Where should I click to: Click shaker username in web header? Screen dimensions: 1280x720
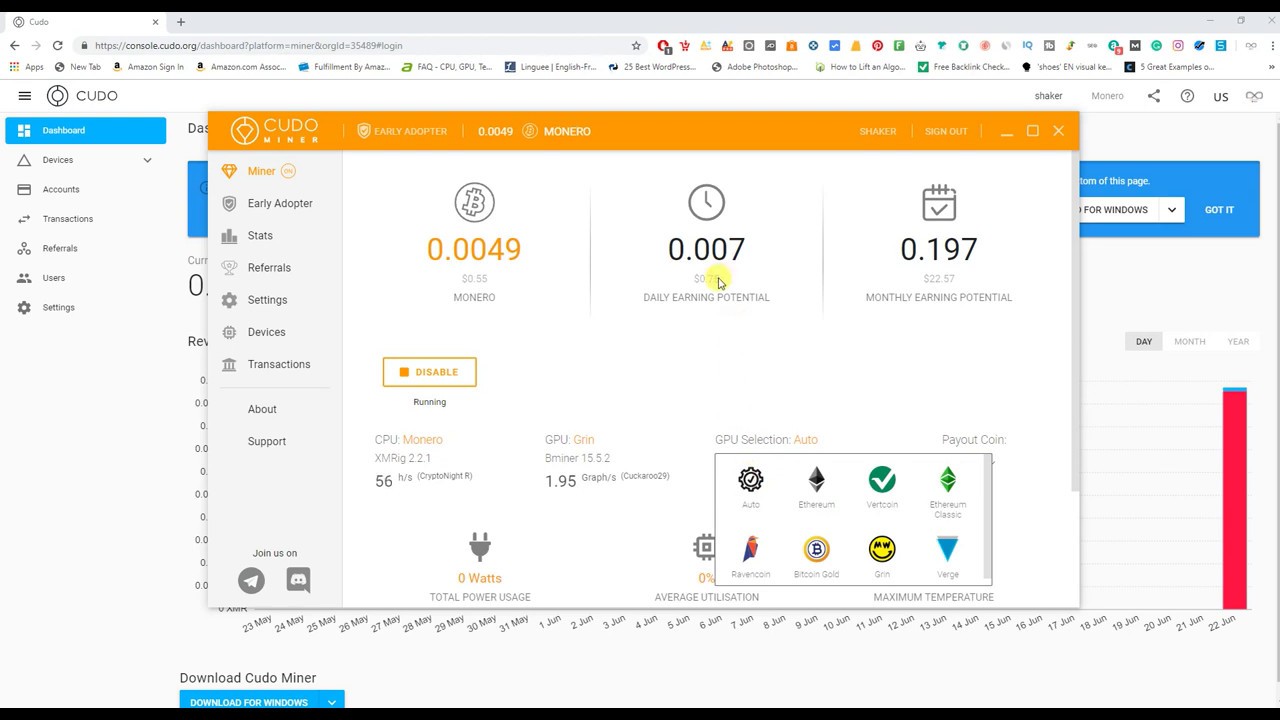(x=1048, y=96)
